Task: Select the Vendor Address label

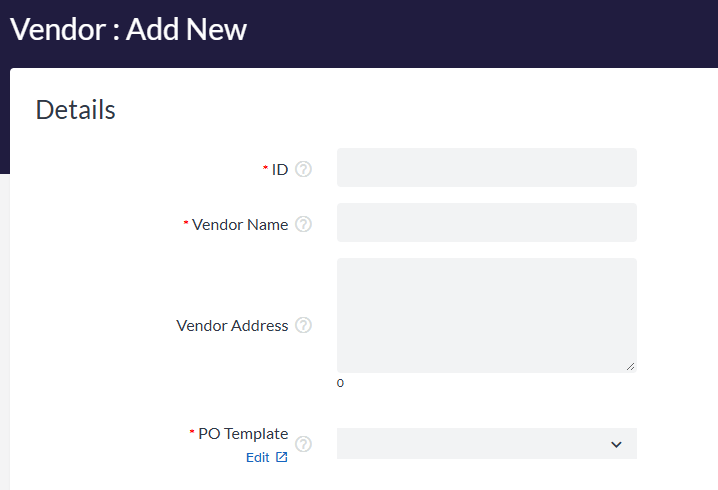Action: point(232,326)
